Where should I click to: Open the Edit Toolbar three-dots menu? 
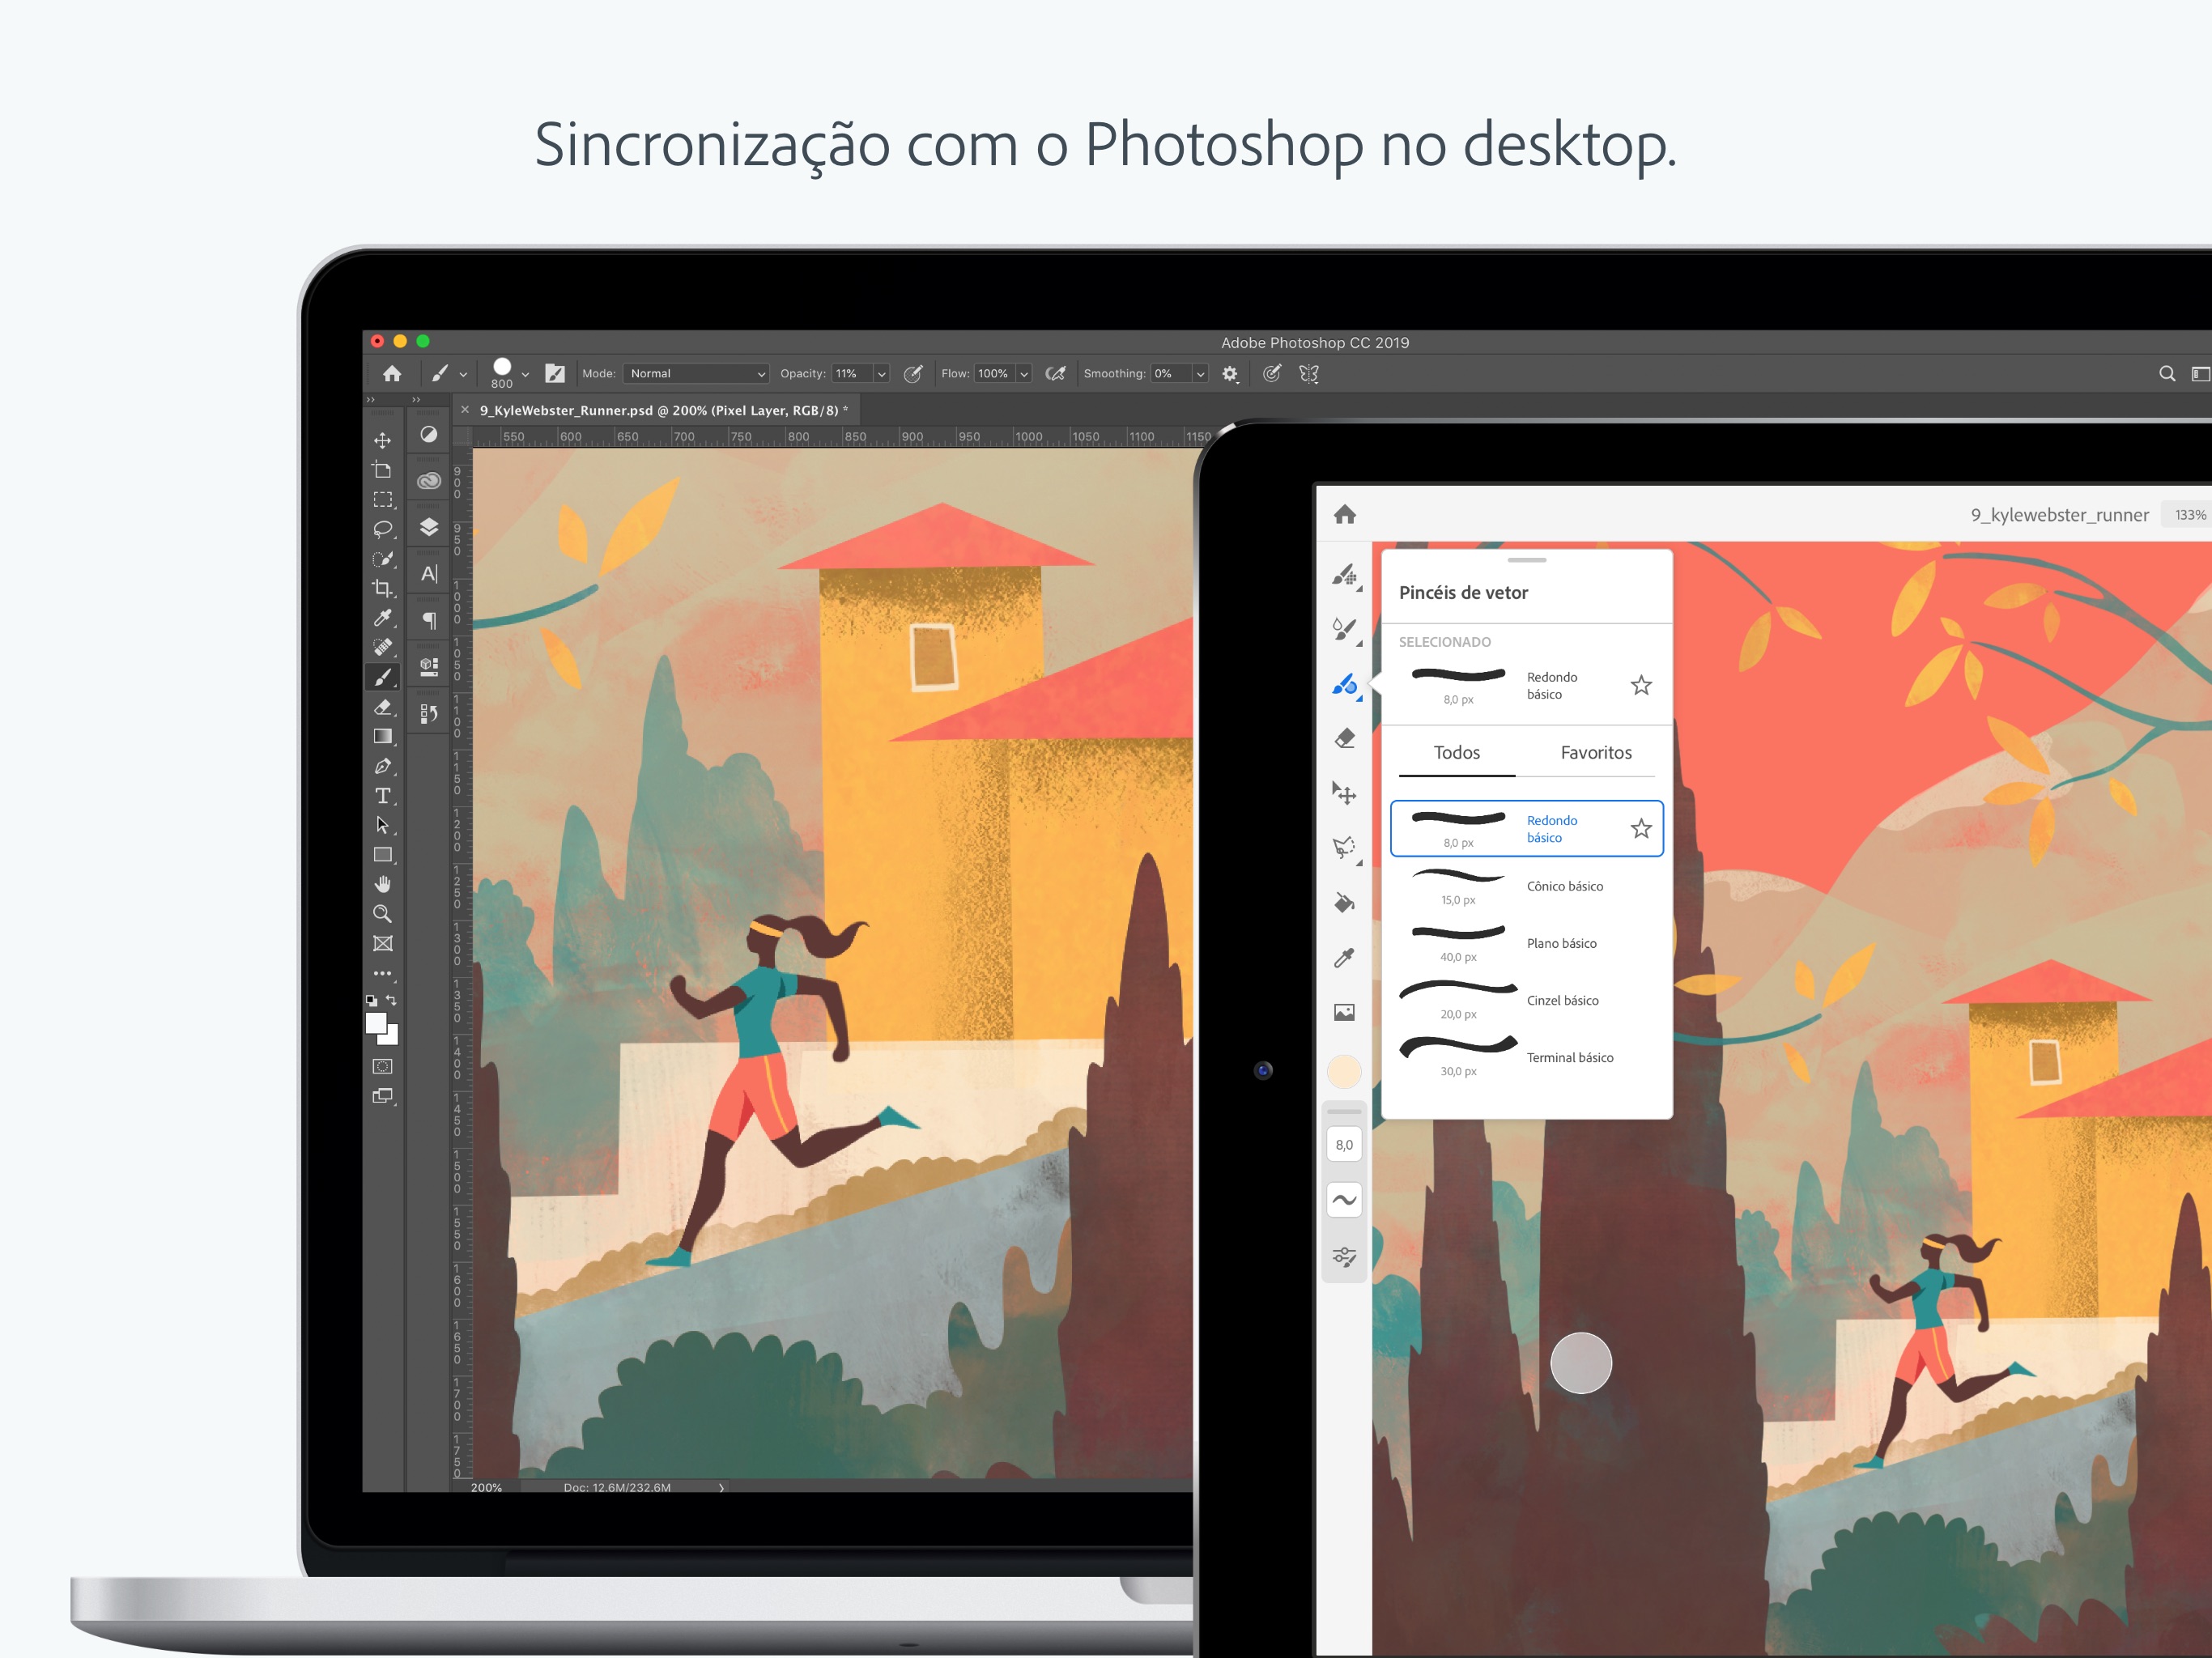[x=382, y=973]
